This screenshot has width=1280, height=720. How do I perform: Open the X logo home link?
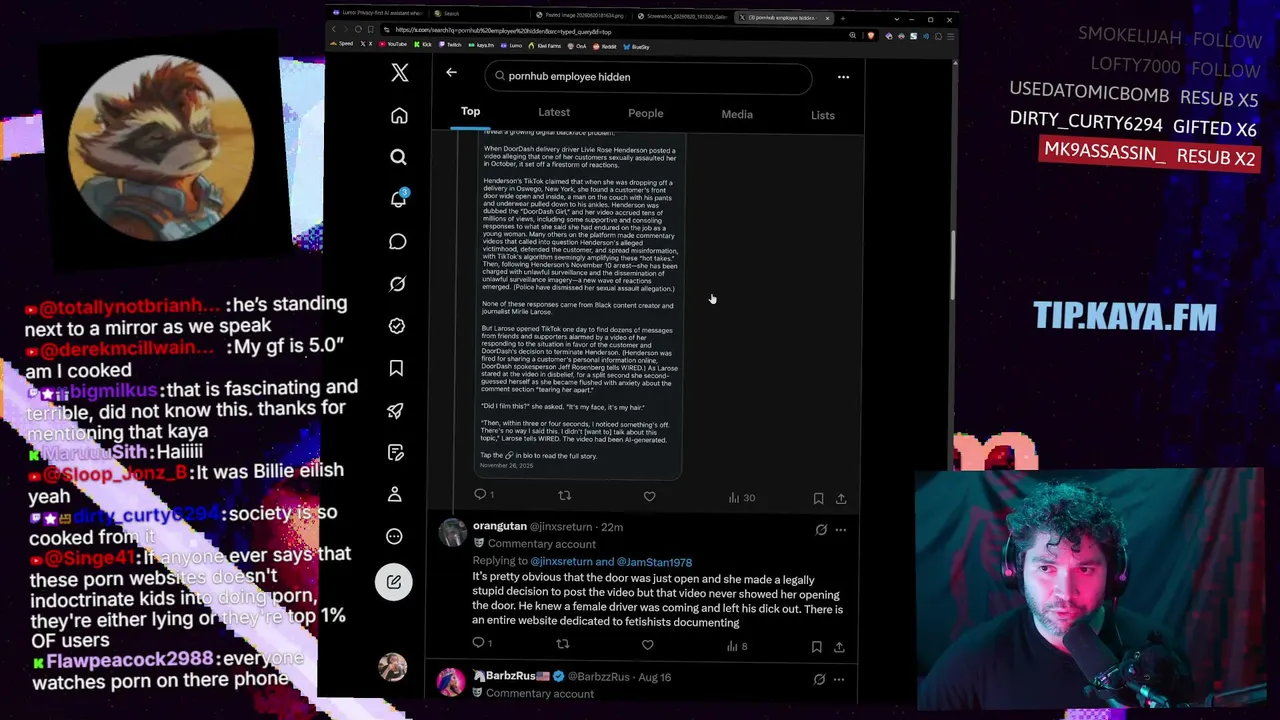coord(399,73)
